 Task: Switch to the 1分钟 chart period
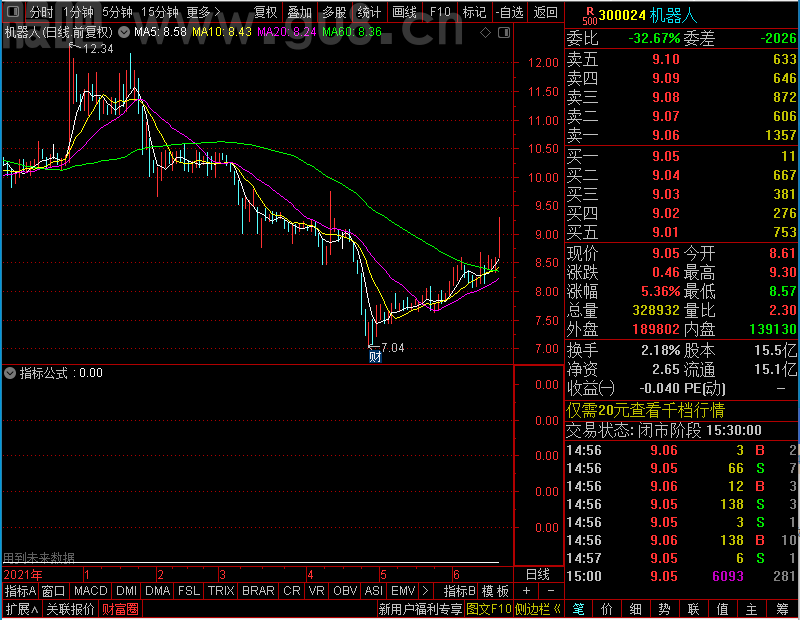(78, 12)
